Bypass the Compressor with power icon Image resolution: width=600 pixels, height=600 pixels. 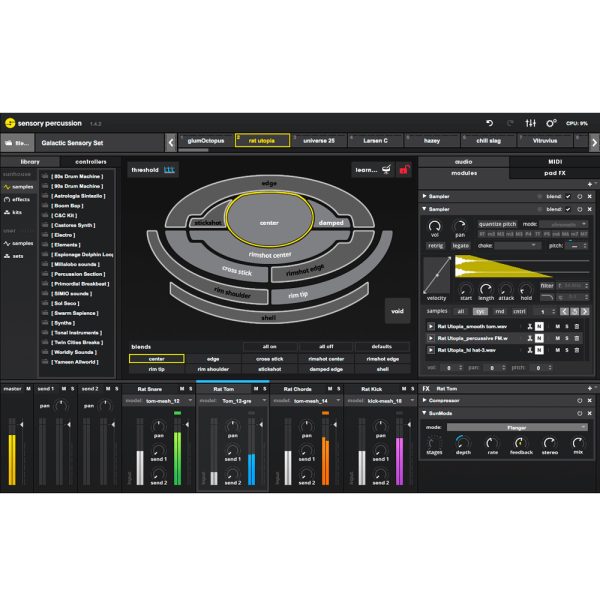click(x=580, y=400)
